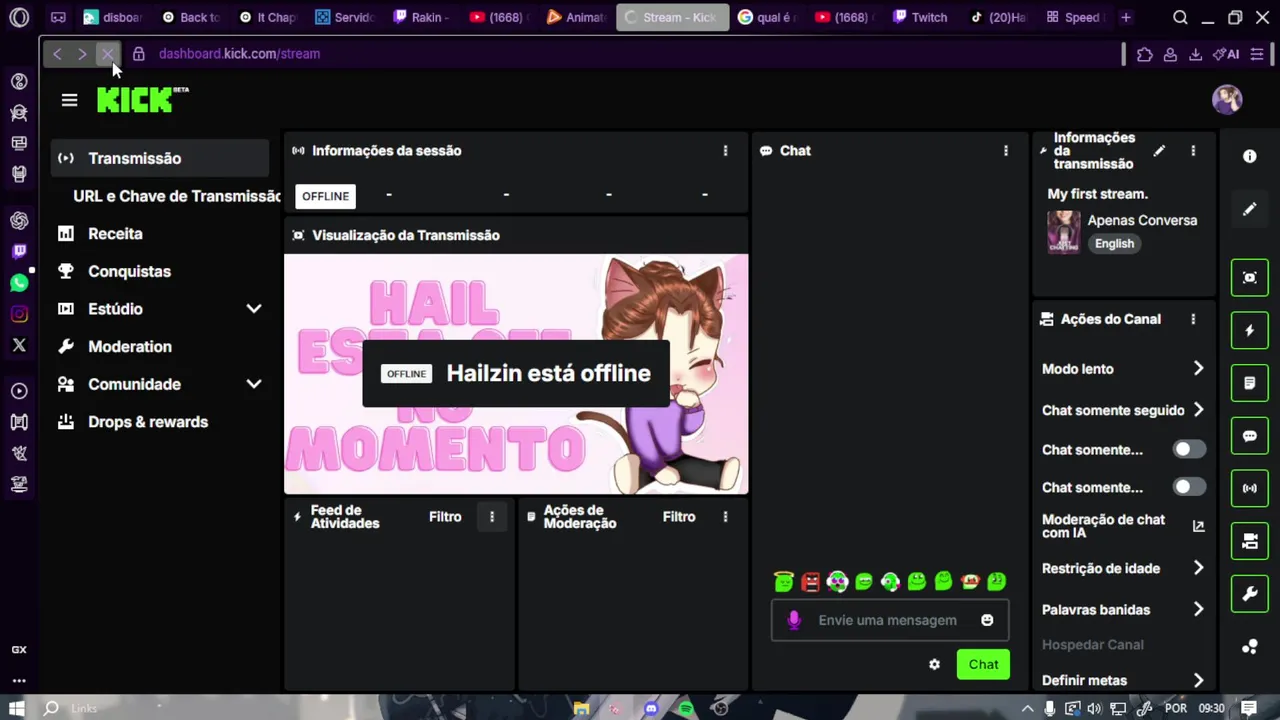Open Chat panel three-dot menu
The width and height of the screenshot is (1280, 720).
(x=1006, y=151)
